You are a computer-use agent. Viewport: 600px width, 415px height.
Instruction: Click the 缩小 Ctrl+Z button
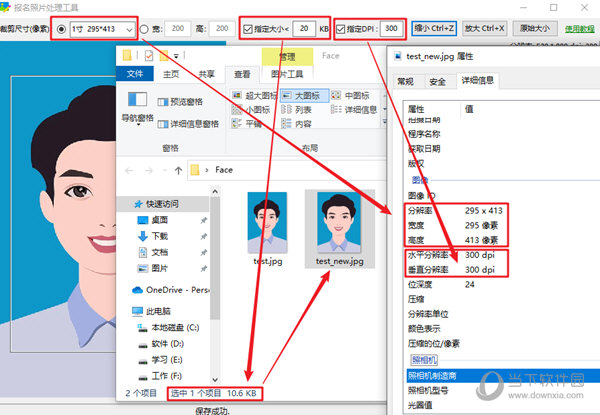pos(434,29)
